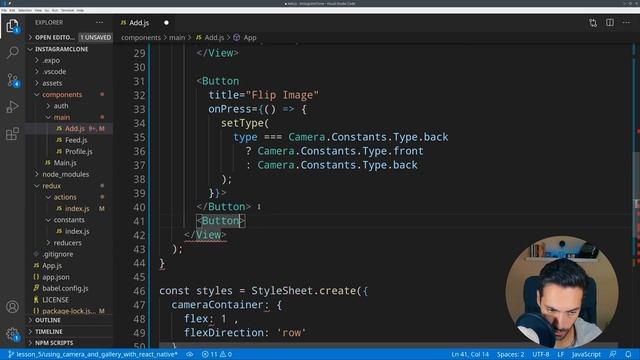Expand the auth folder
Viewport: 640px width, 360px height.
click(x=70, y=106)
